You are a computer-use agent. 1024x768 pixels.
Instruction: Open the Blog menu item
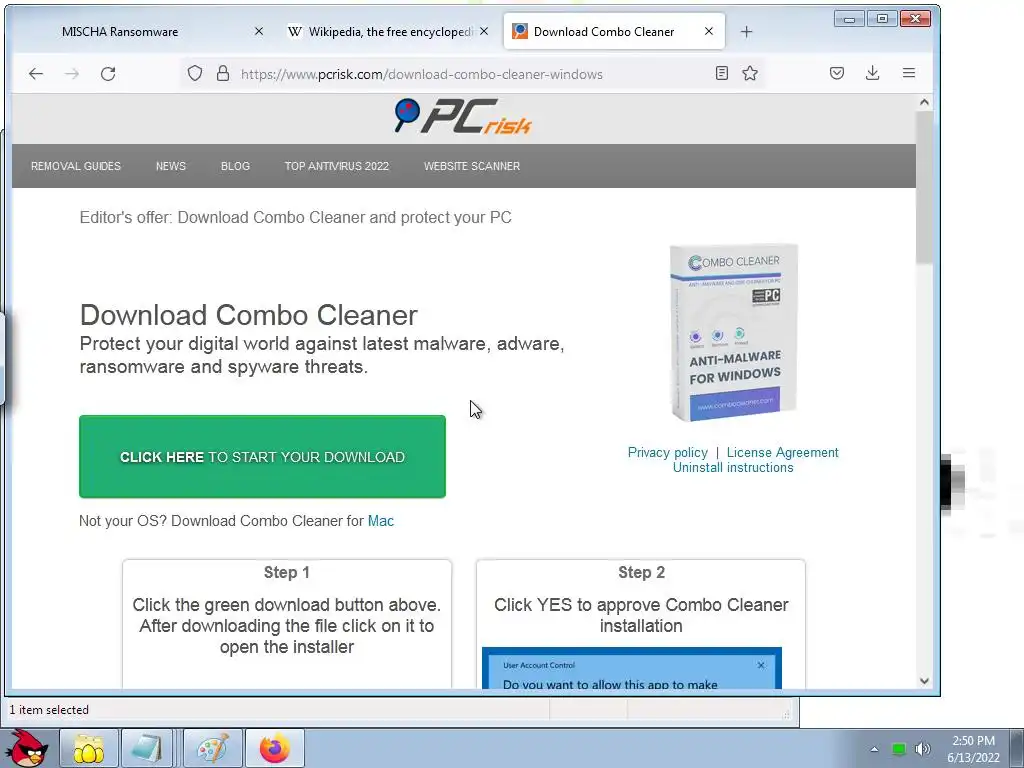(235, 166)
